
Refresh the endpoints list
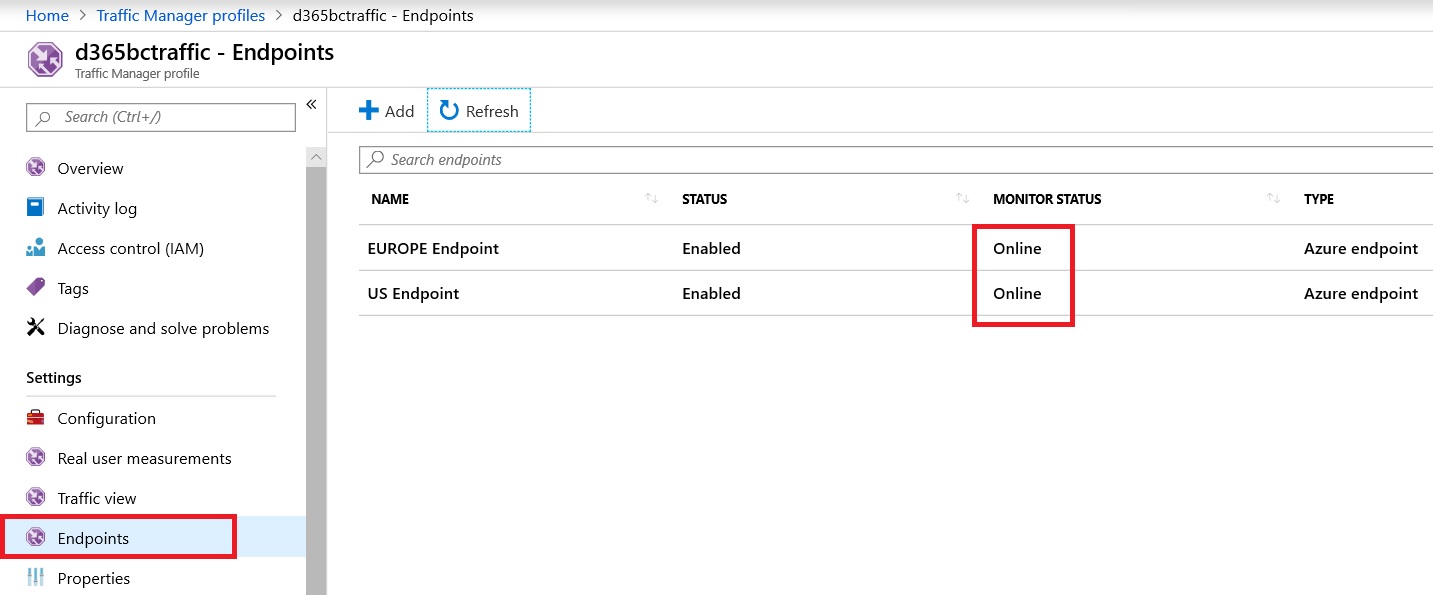(x=479, y=111)
